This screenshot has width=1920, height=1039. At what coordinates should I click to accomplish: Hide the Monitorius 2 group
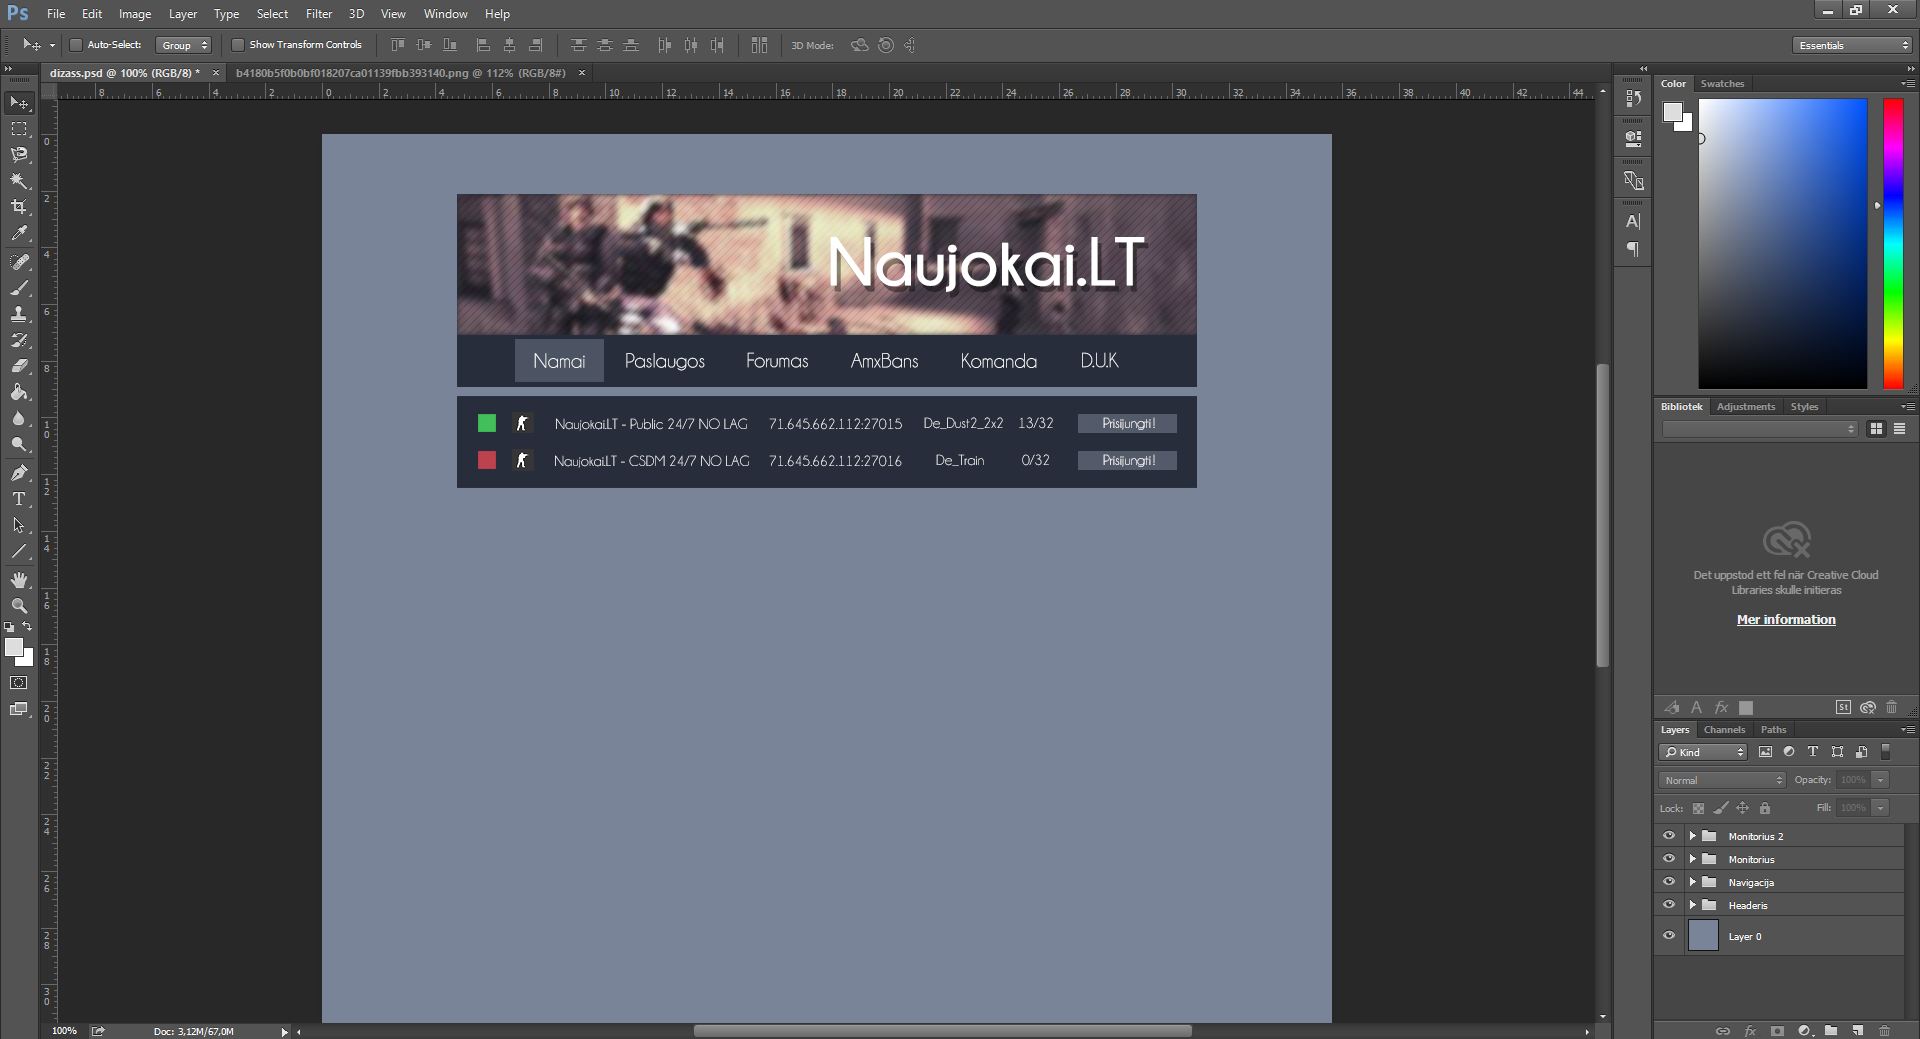click(1668, 836)
